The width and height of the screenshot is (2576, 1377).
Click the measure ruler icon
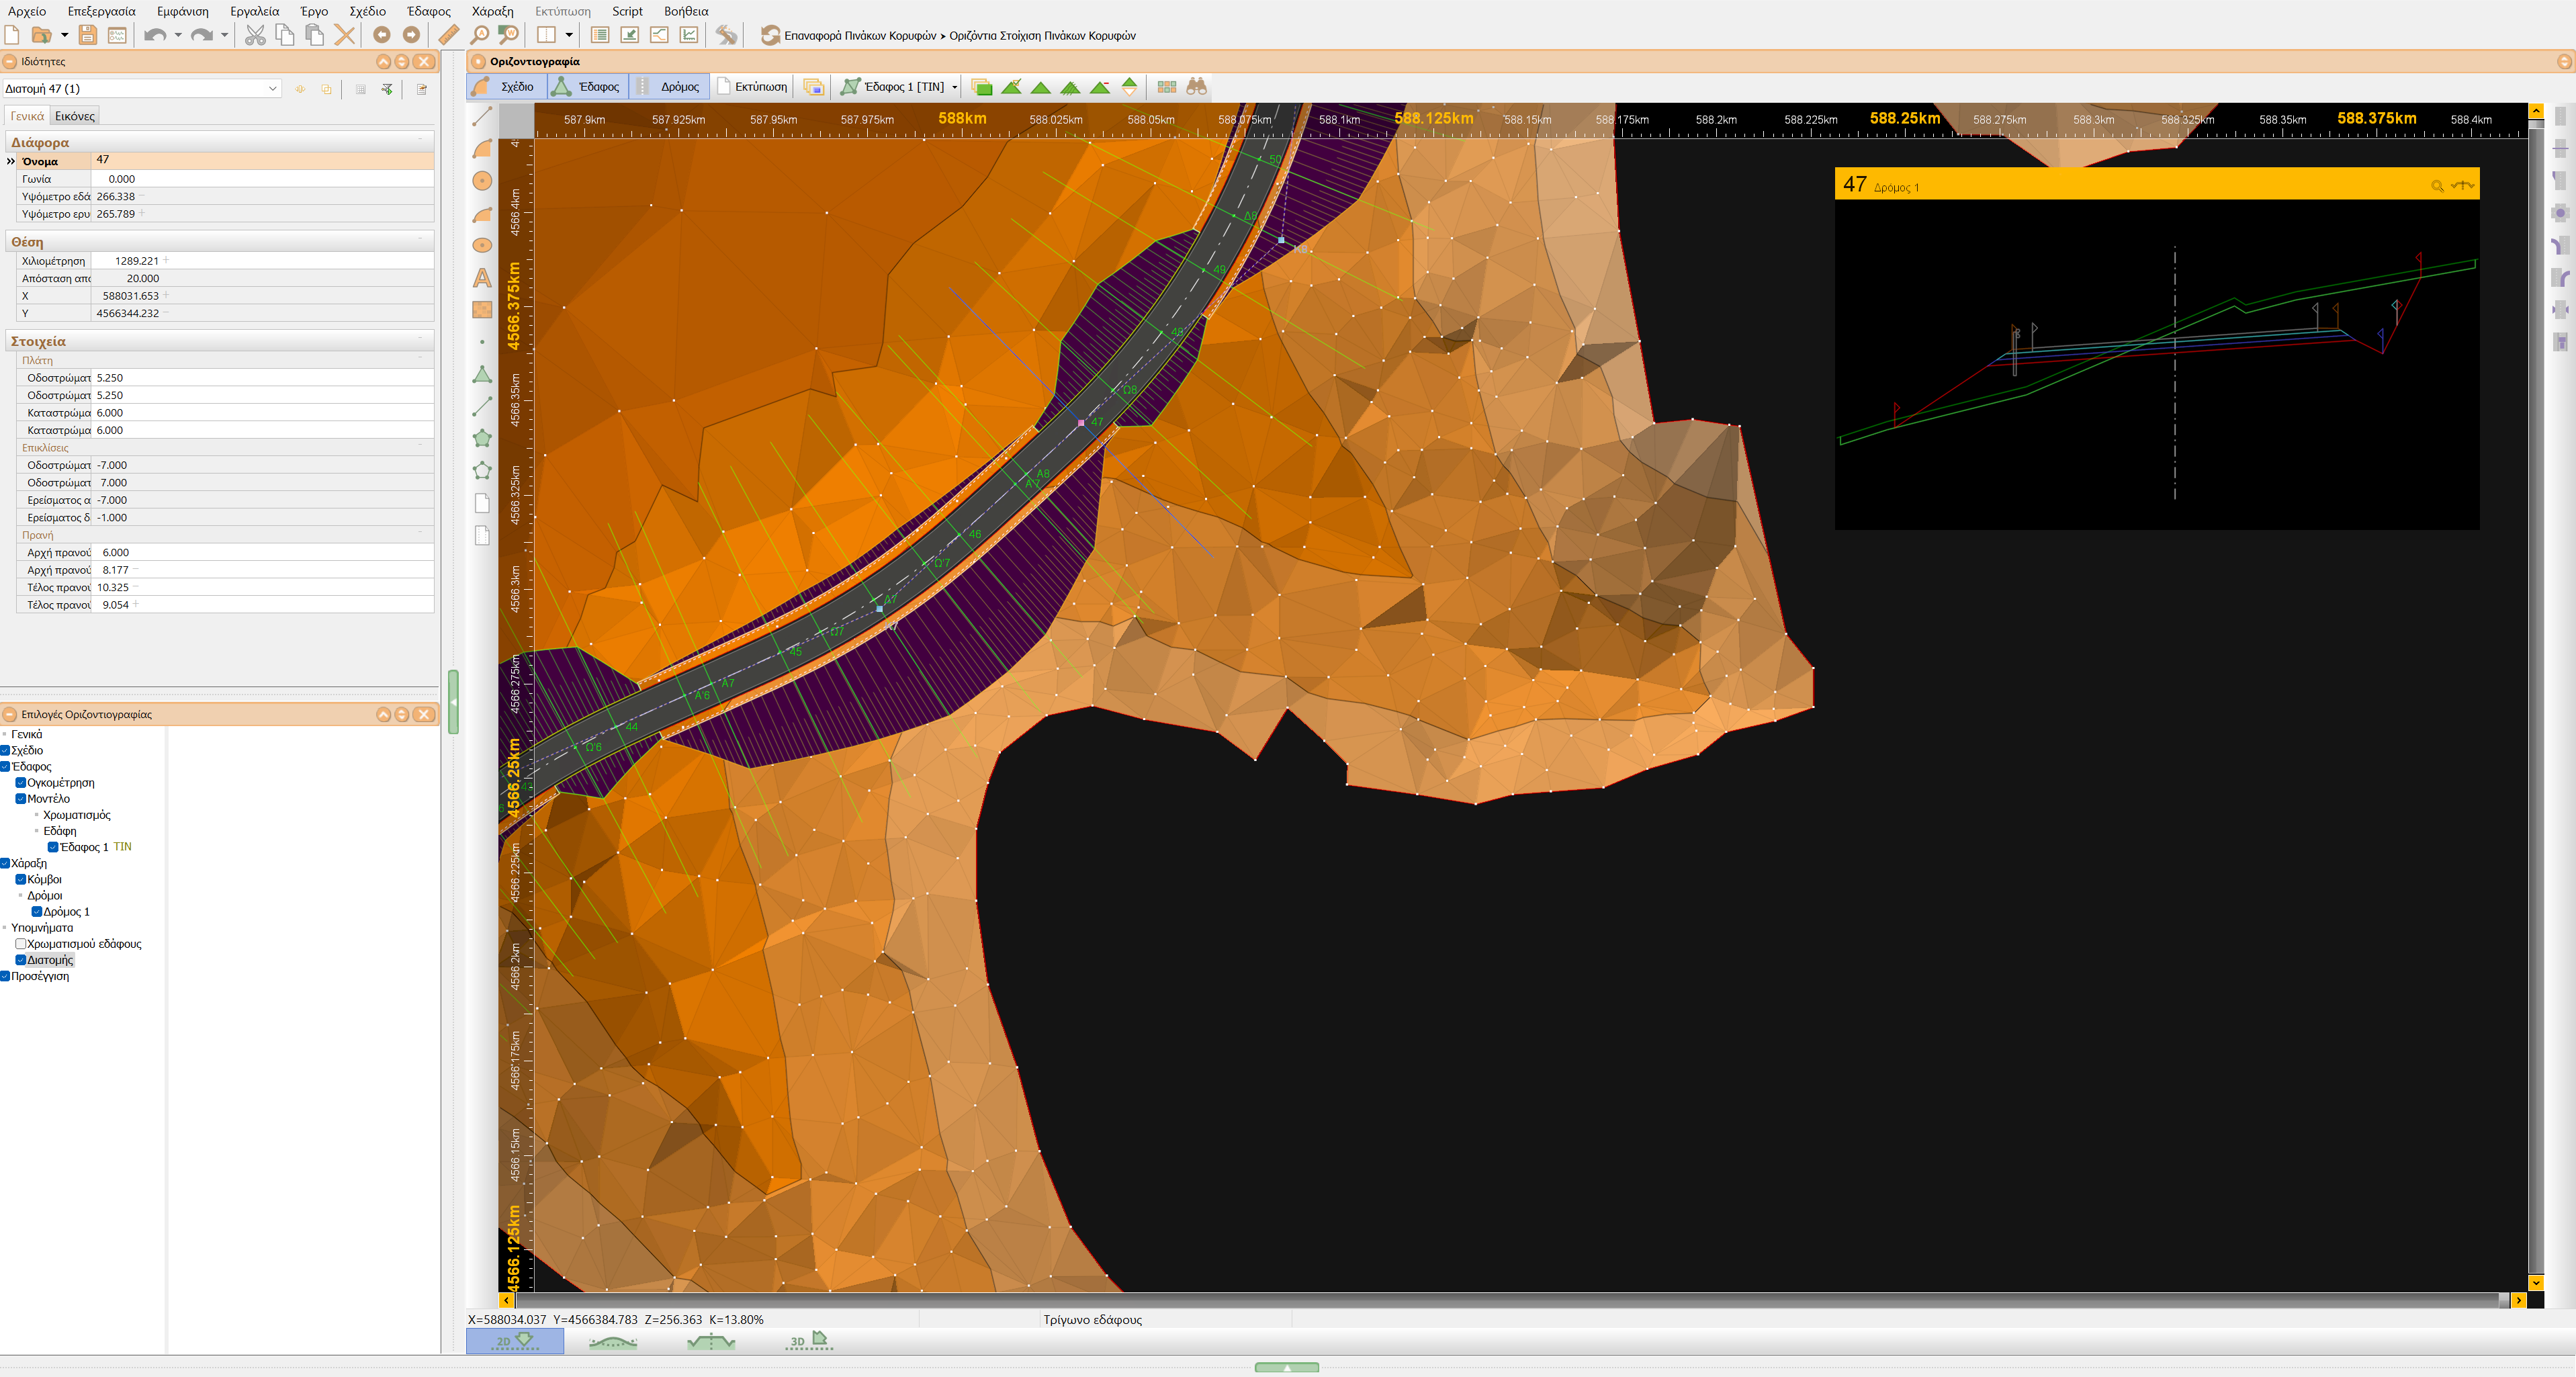coord(449,35)
